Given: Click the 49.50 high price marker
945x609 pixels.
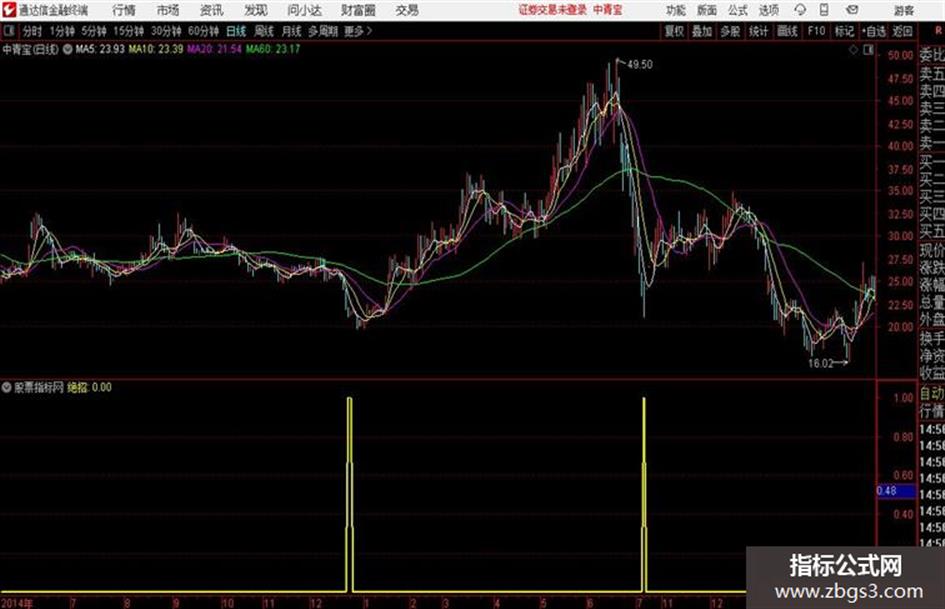Looking at the screenshot, I should point(640,65).
